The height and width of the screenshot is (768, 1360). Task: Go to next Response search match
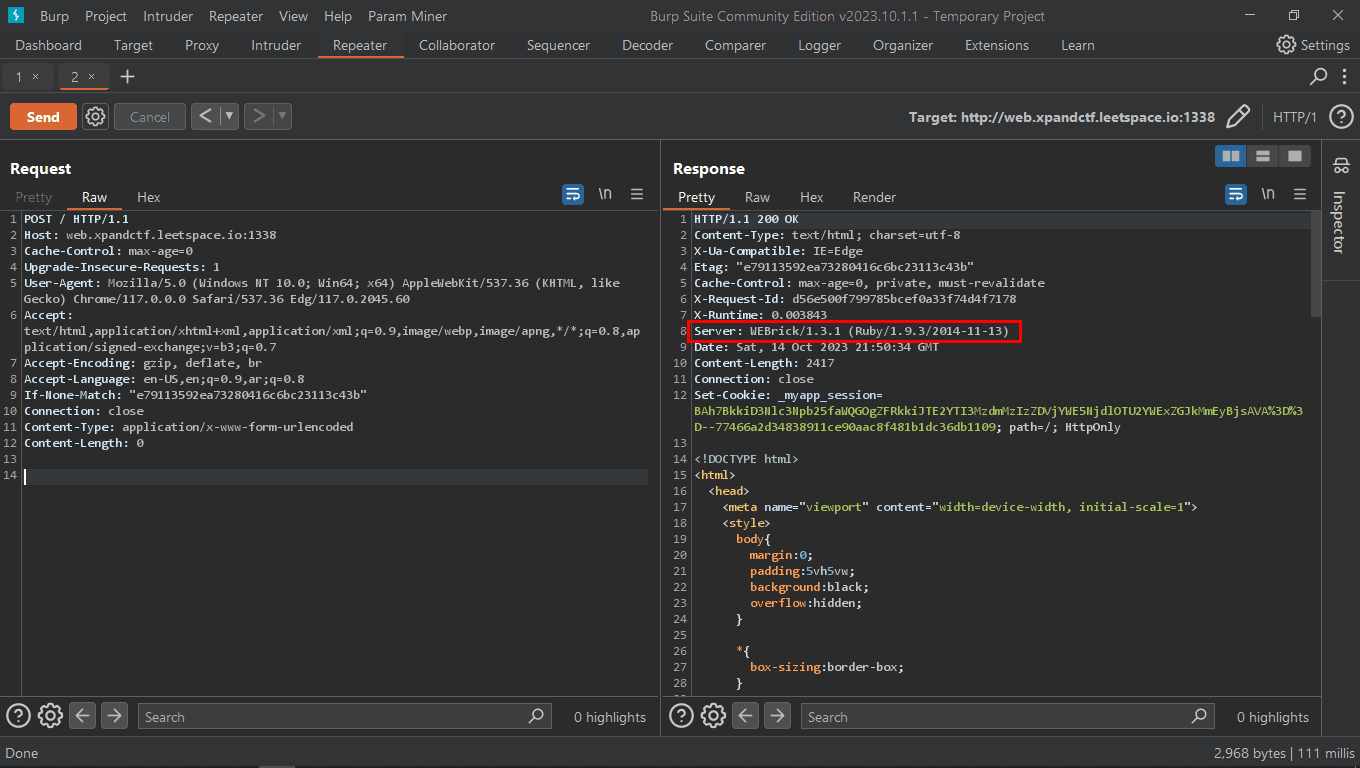777,716
